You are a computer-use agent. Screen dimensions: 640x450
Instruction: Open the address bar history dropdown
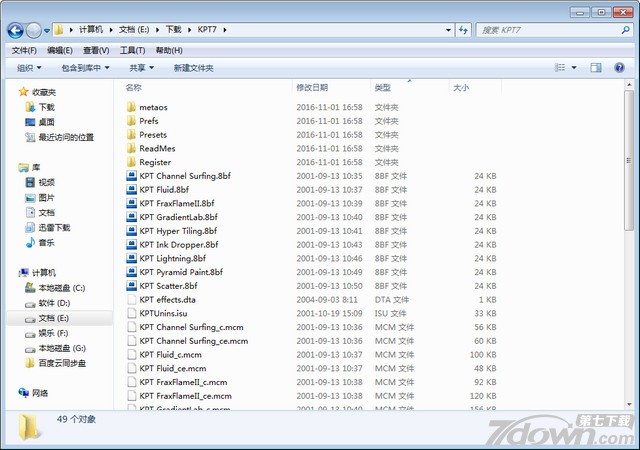tap(448, 30)
